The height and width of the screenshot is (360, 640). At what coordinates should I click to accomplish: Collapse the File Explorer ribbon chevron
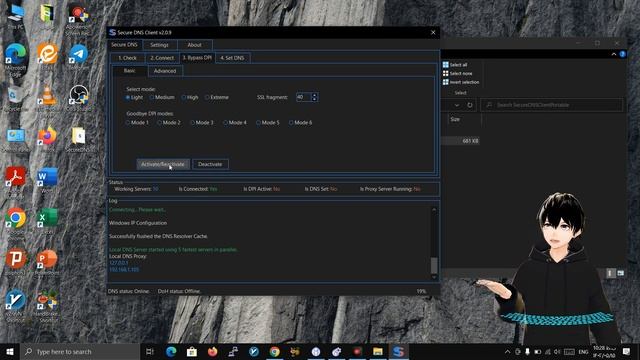click(x=614, y=54)
